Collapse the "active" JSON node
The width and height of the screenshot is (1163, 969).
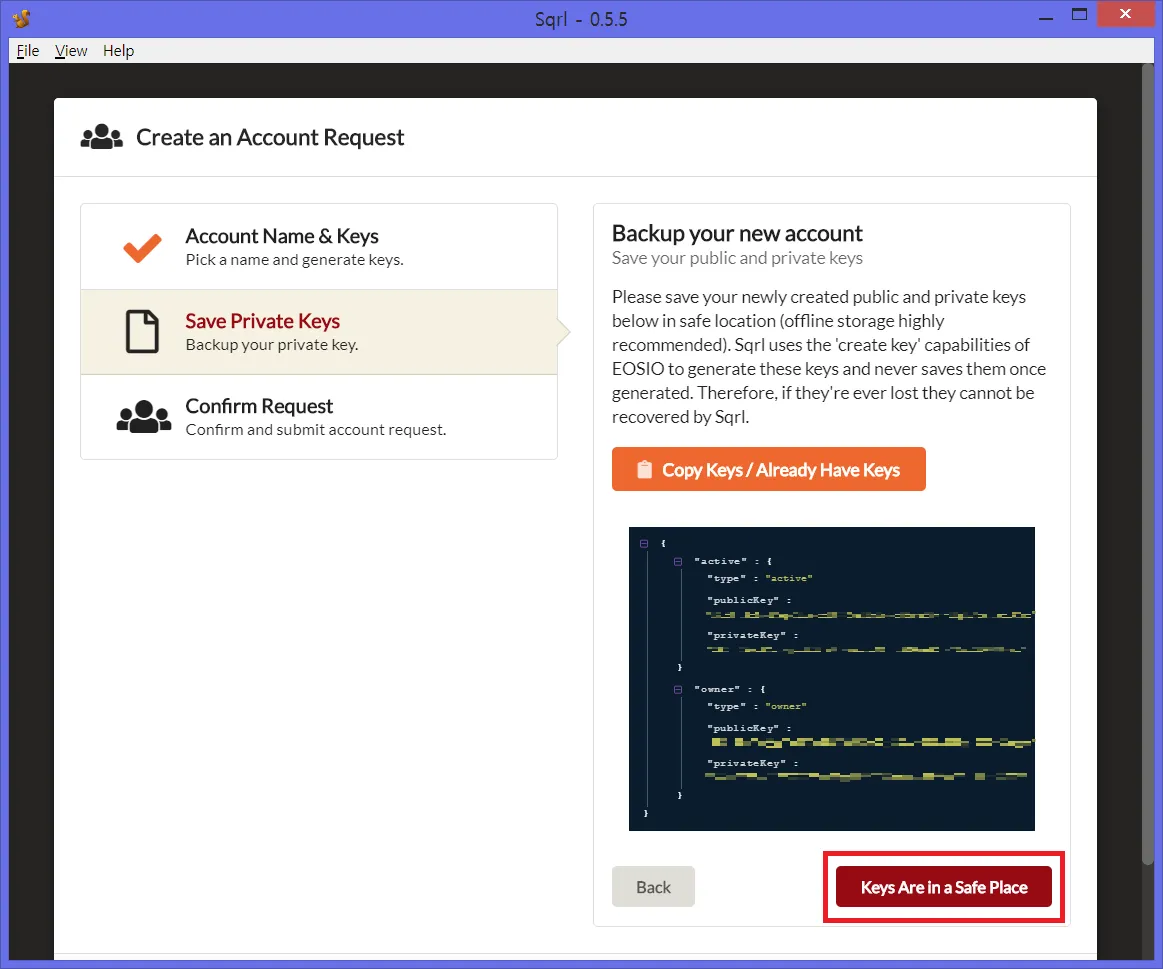[678, 562]
